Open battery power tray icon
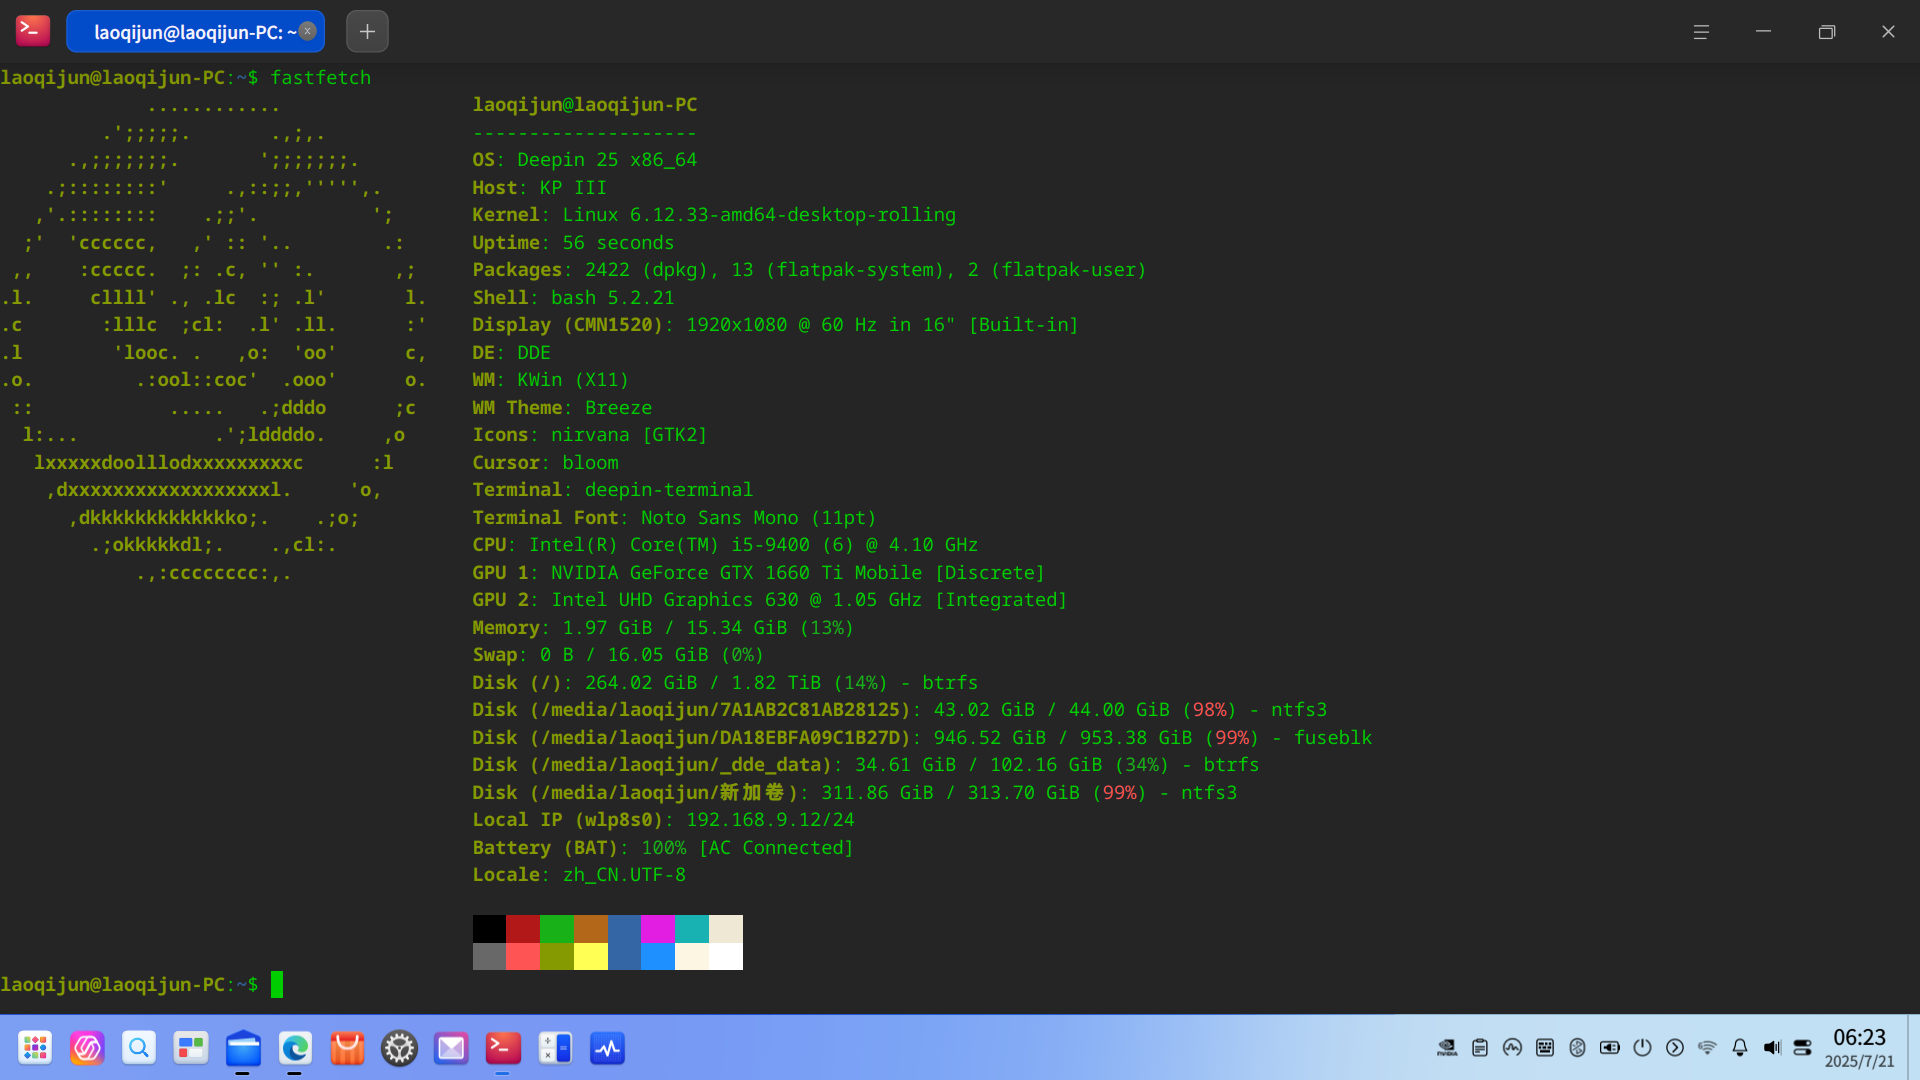Screen dimensions: 1920x1080 coord(1610,1048)
